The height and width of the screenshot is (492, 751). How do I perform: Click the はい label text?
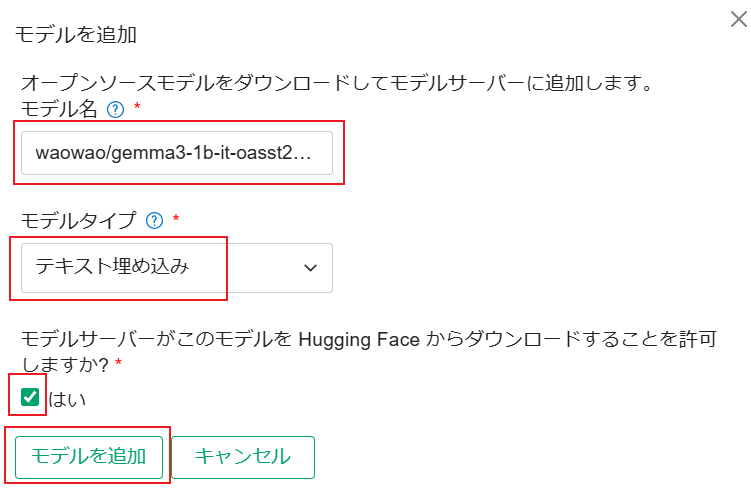(x=68, y=400)
